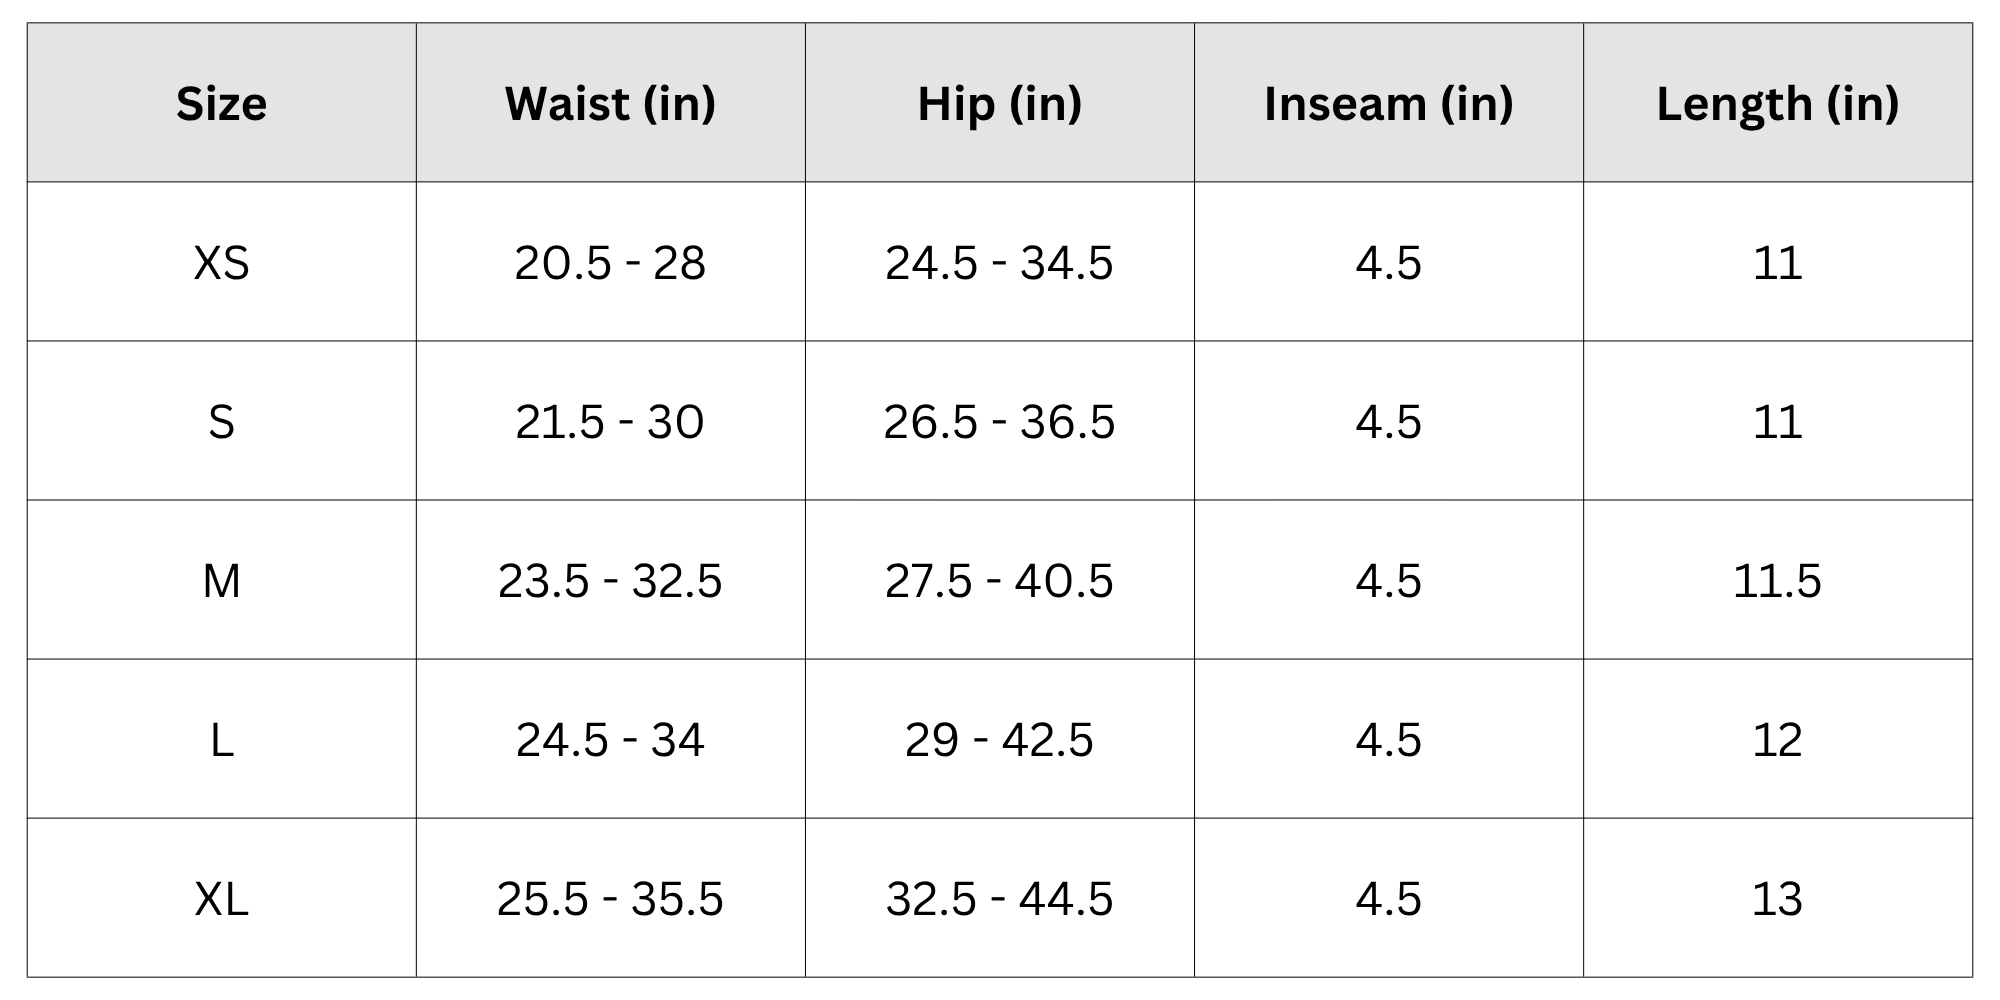Select hip range 24.5 - 34.5
Viewport: 2000px width, 1000px height.
[x=999, y=263]
